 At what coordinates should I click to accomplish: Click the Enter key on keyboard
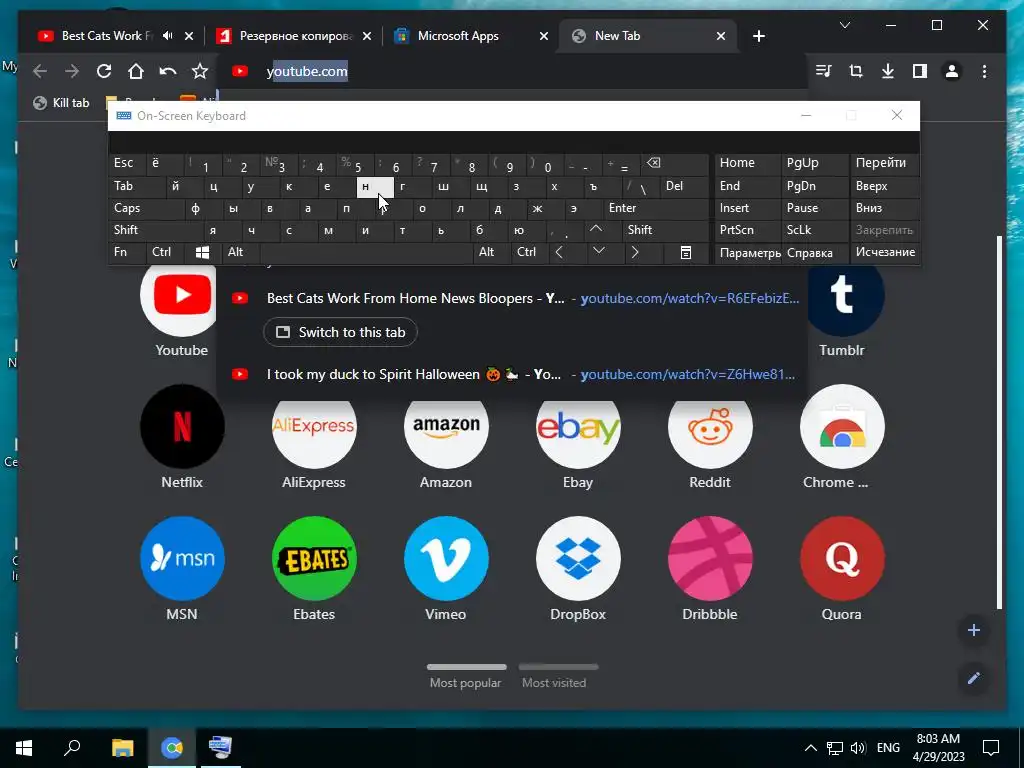point(655,208)
